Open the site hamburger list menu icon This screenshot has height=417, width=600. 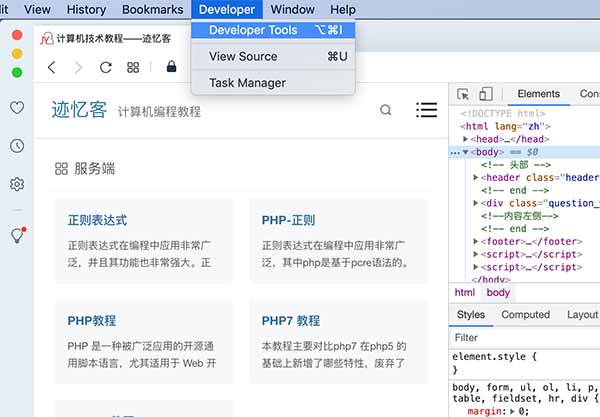(x=427, y=110)
